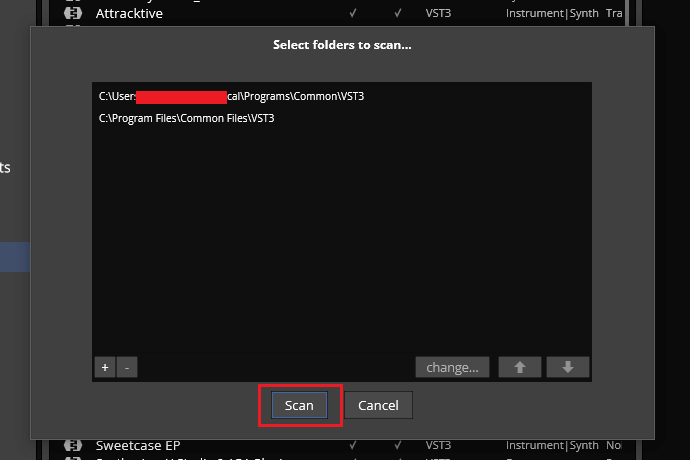690x460 pixels.
Task: Toggle second checkmark in Attracktive row
Action: click(398, 14)
